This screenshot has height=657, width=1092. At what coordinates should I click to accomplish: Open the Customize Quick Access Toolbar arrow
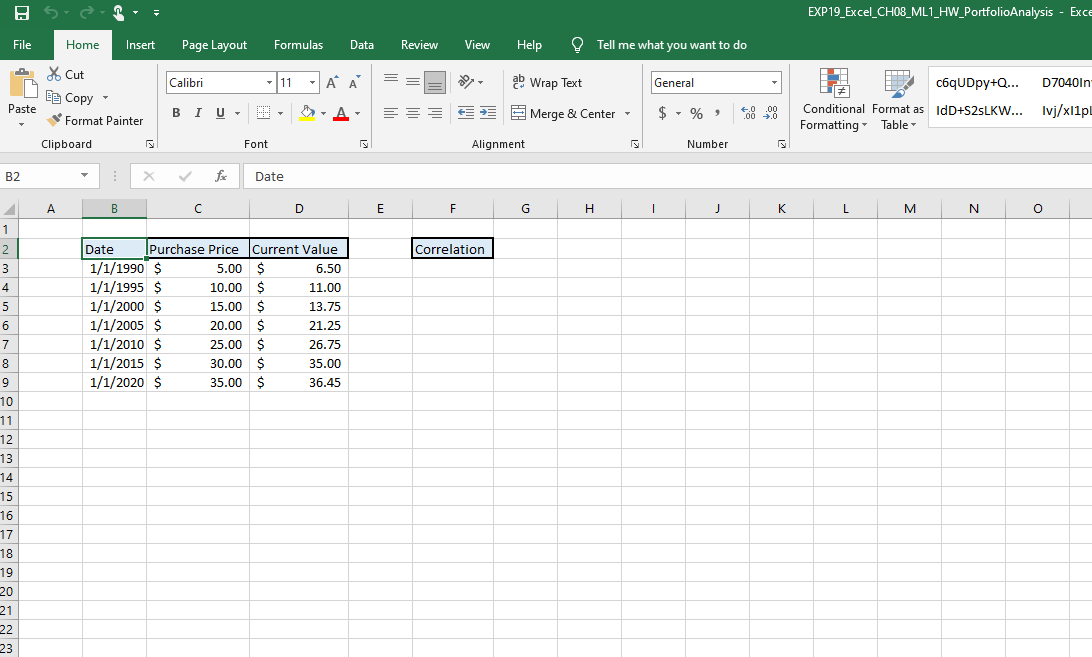pos(156,13)
